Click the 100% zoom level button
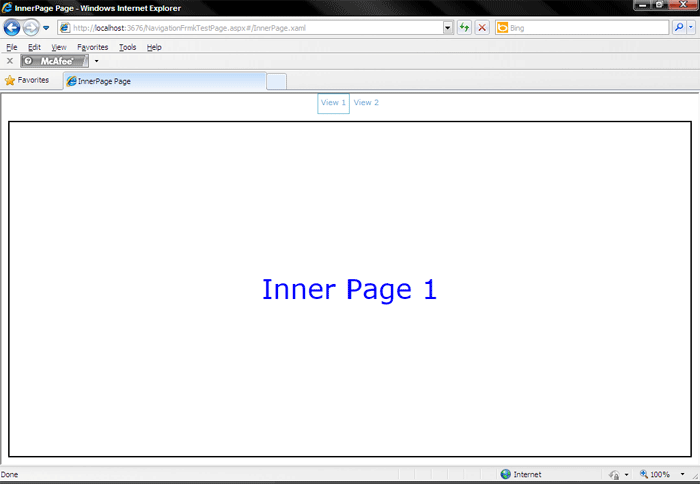Viewport: 700px width, 484px height. [655, 474]
